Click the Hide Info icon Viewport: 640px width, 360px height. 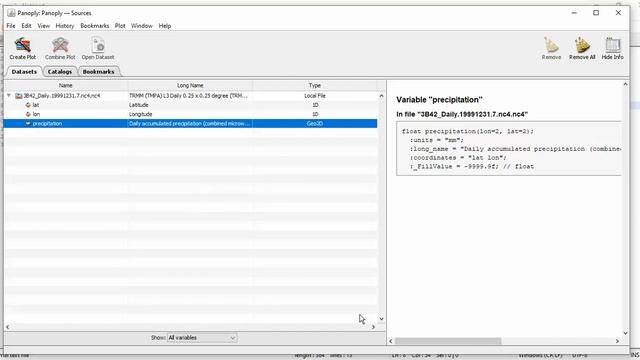613,45
